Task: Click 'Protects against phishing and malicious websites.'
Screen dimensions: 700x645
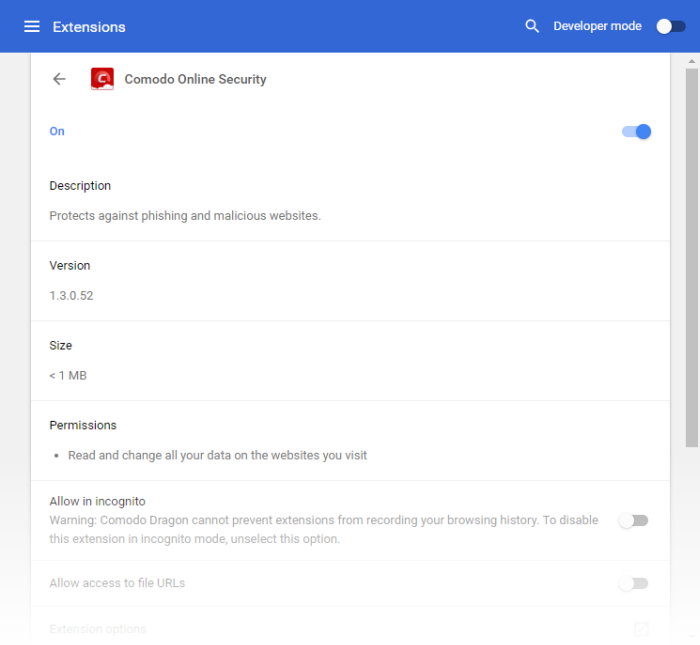Action: pos(185,216)
